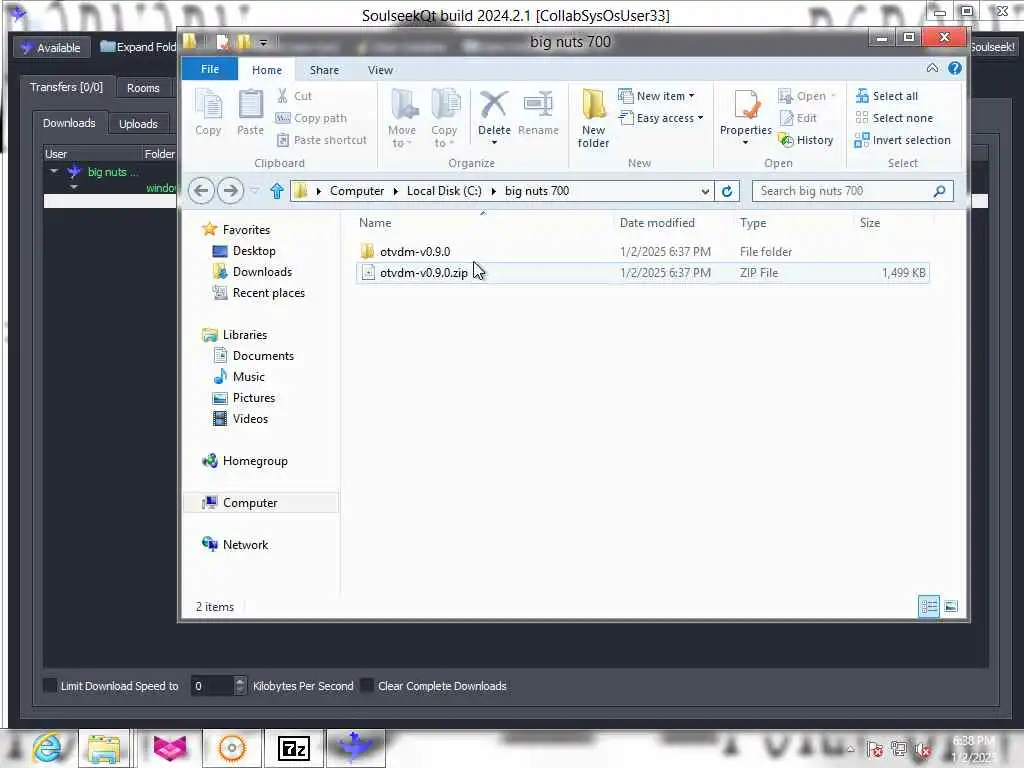This screenshot has width=1024, height=768.
Task: Select Homegroup in navigation pane
Action: point(246,461)
